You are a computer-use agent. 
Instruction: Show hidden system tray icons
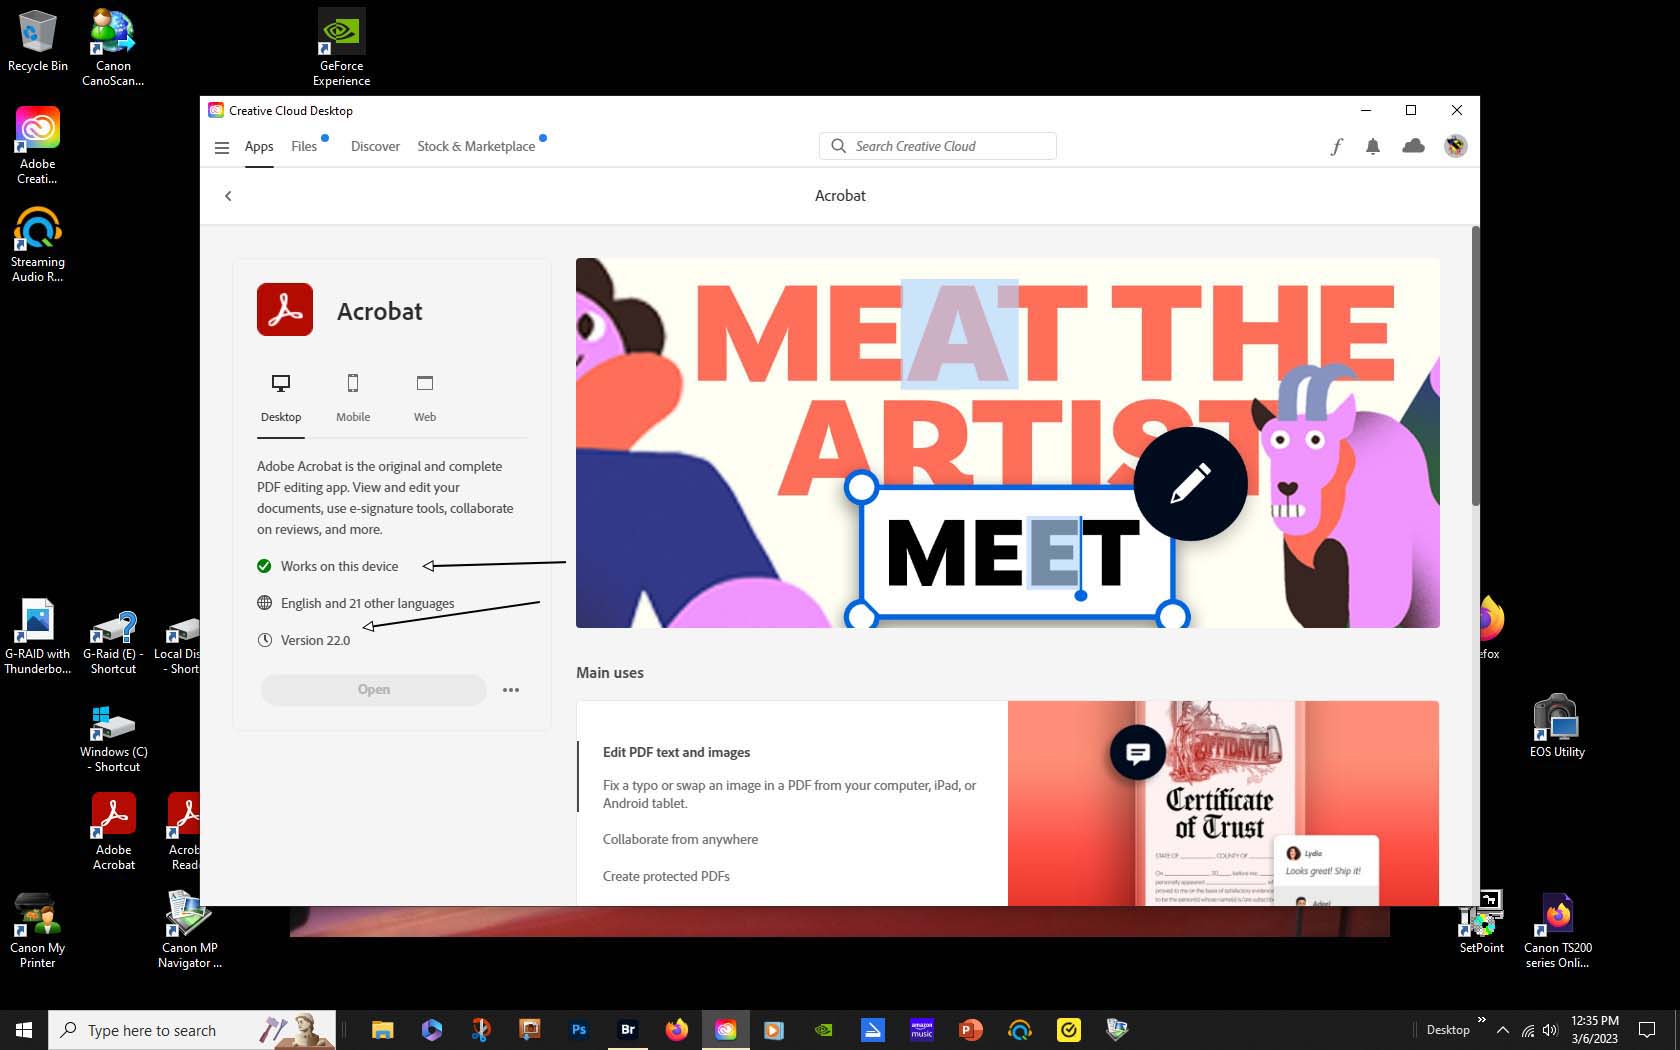click(x=1502, y=1029)
